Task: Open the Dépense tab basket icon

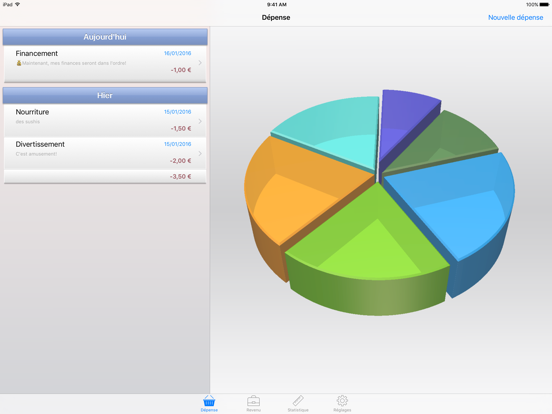Action: tap(209, 403)
